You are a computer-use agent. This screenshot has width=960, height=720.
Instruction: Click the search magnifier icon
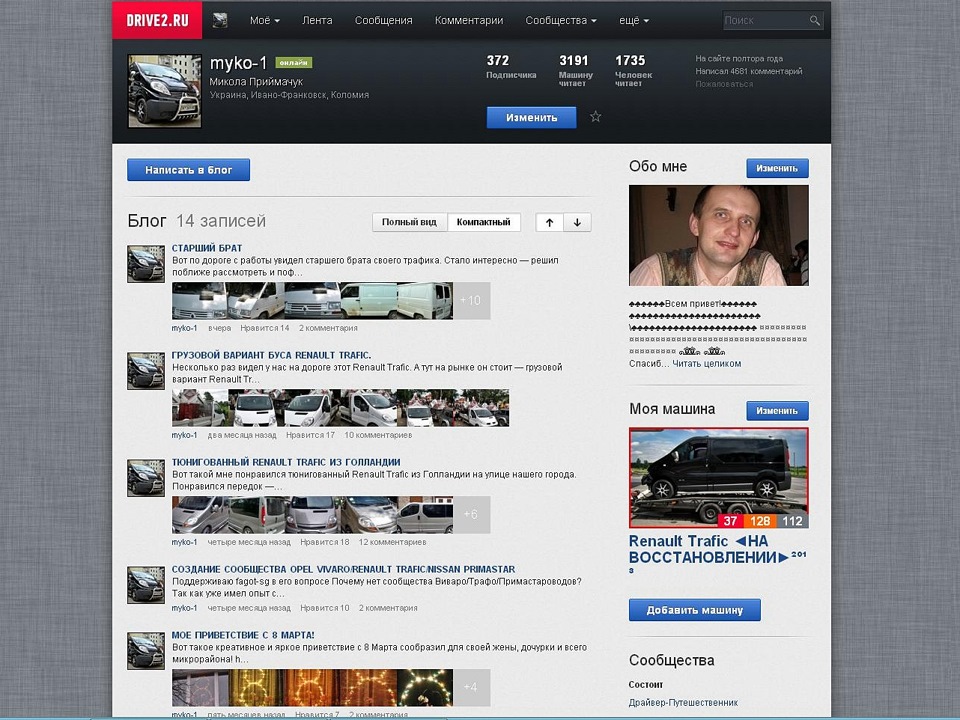[x=814, y=20]
